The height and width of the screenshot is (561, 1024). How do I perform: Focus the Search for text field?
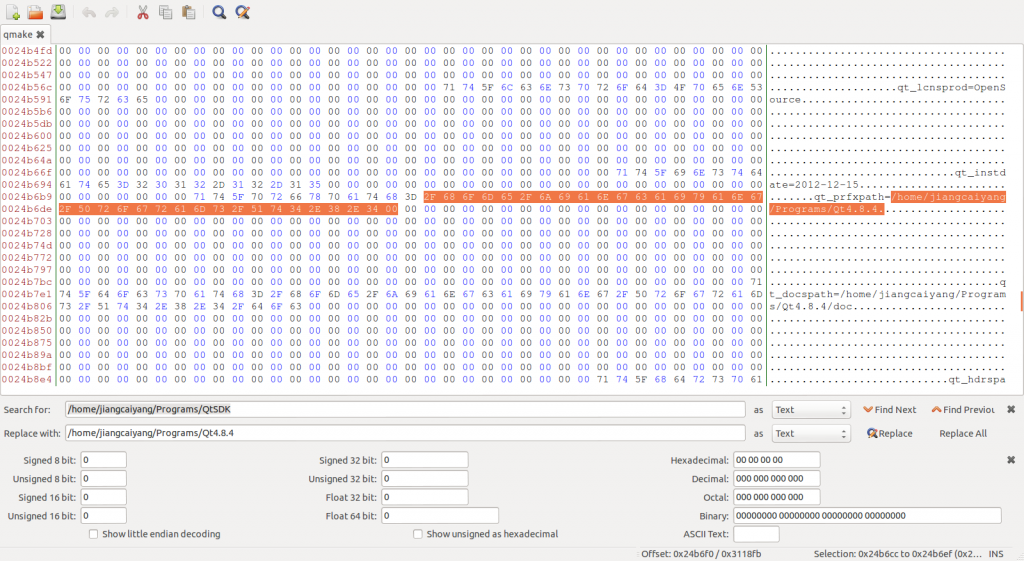(405, 409)
